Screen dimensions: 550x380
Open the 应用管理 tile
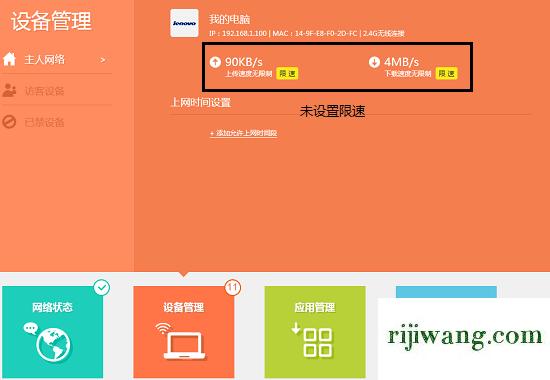(315, 332)
